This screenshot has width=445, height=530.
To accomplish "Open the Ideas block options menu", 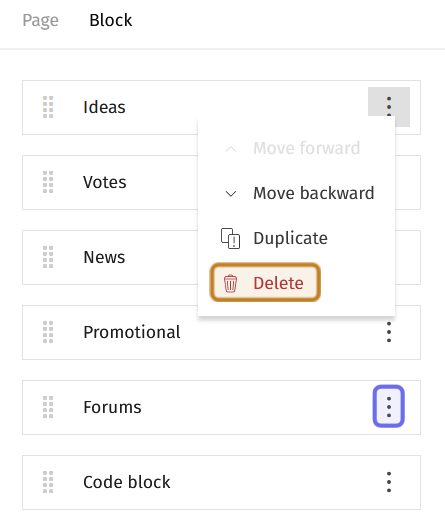I will 389,107.
